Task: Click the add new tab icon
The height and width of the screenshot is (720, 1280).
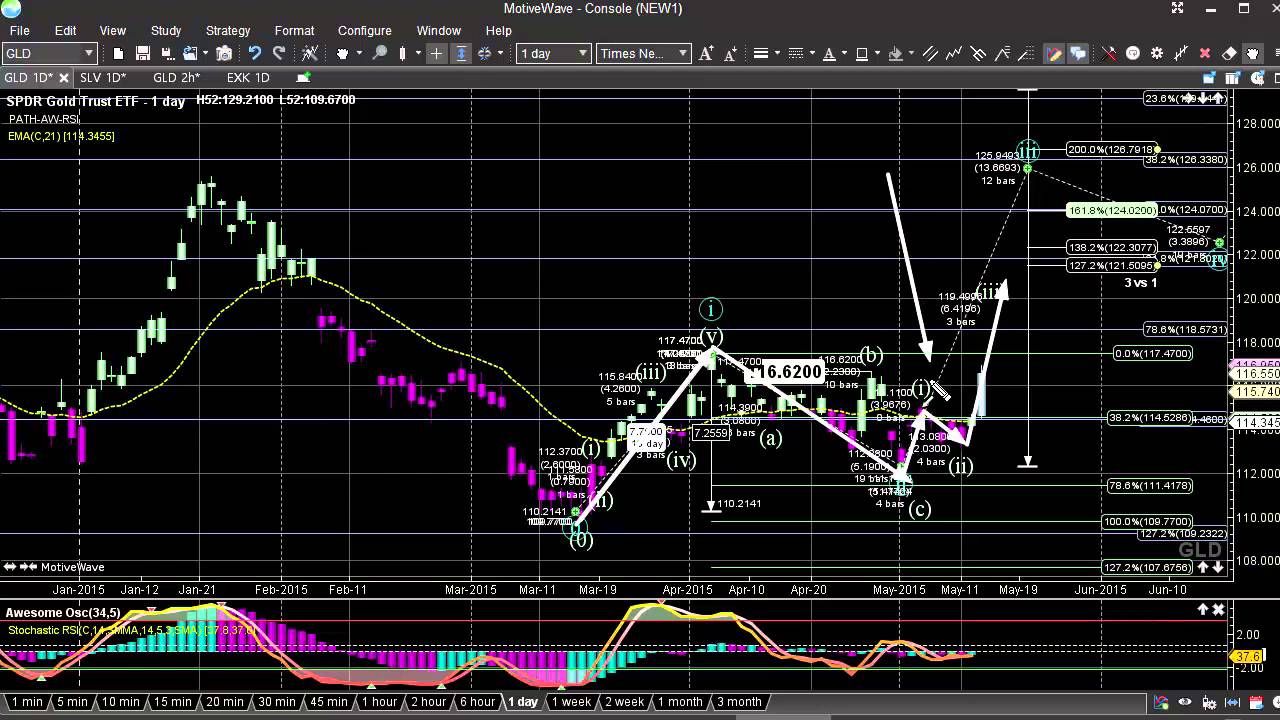Action: pyautogui.click(x=304, y=77)
